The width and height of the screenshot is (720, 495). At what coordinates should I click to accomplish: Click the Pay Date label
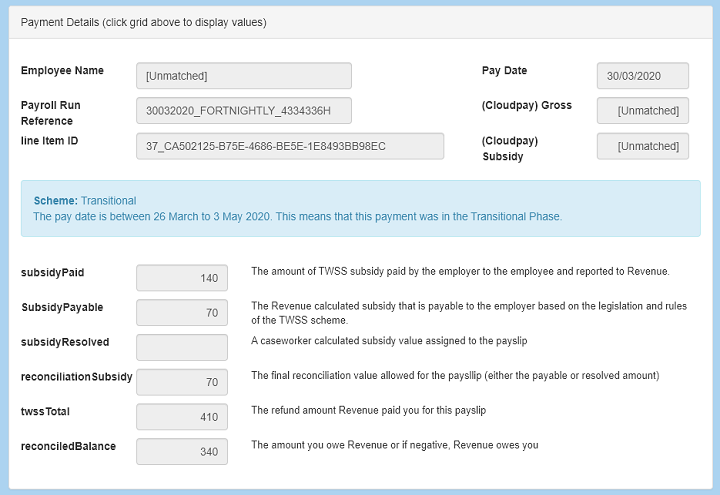[x=504, y=71]
